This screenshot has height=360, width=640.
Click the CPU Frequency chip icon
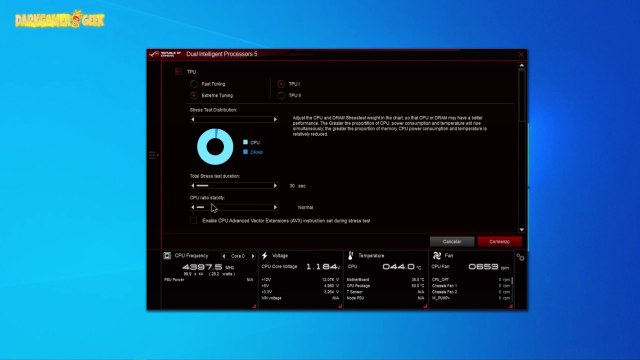click(x=167, y=256)
